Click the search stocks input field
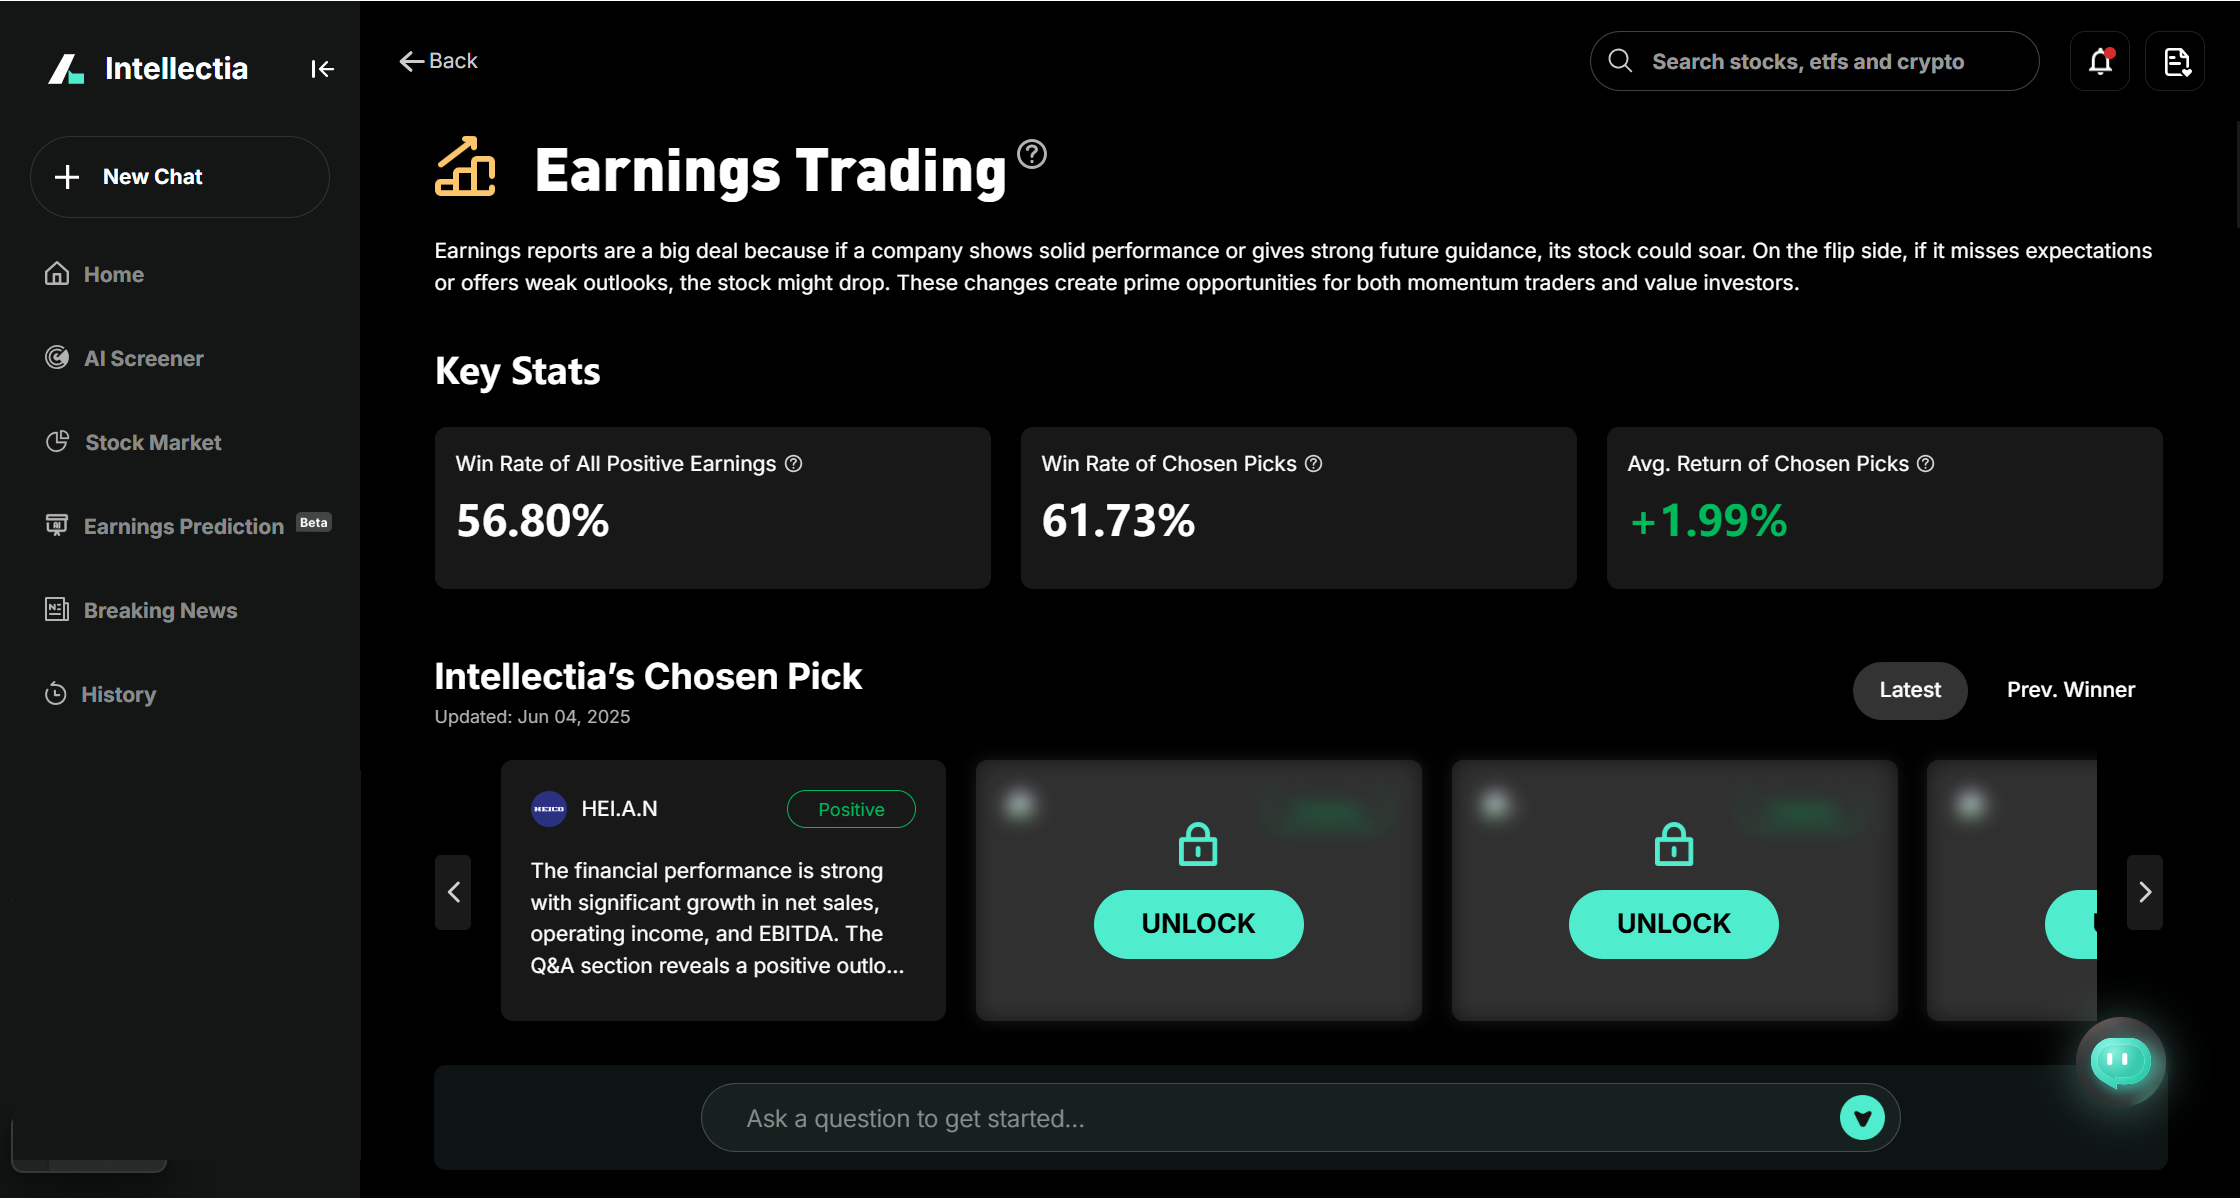2240x1198 pixels. 1813,61
